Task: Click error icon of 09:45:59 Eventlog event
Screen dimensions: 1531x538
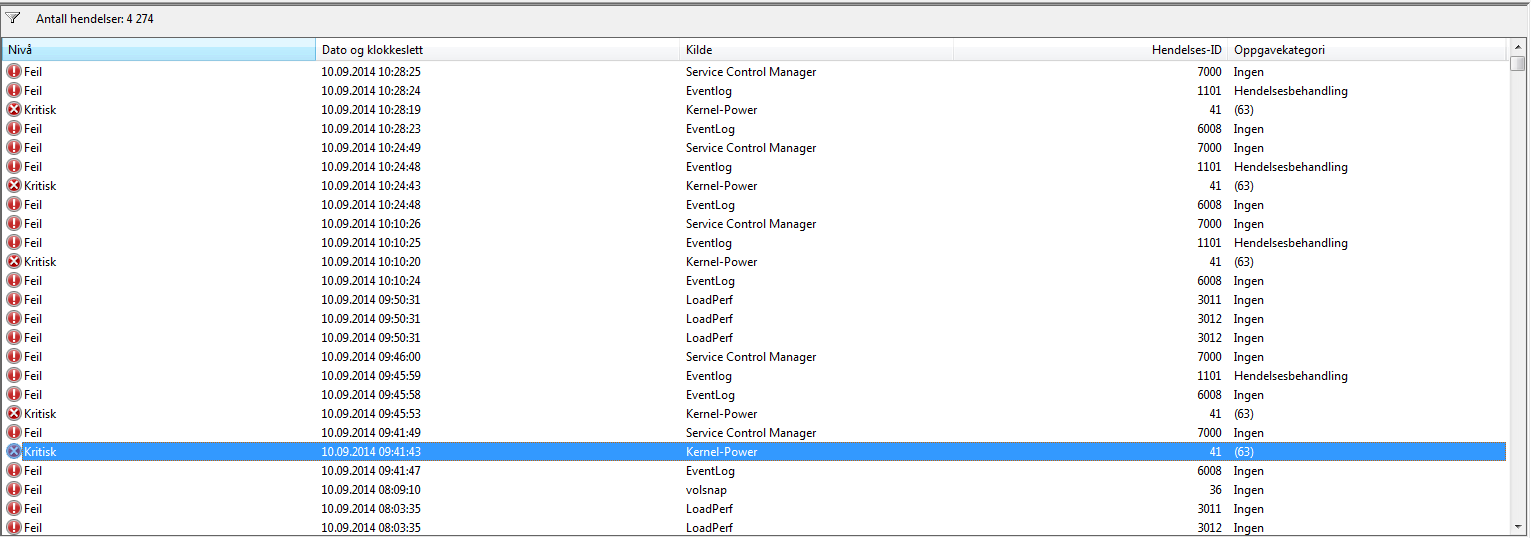Action: pos(14,376)
